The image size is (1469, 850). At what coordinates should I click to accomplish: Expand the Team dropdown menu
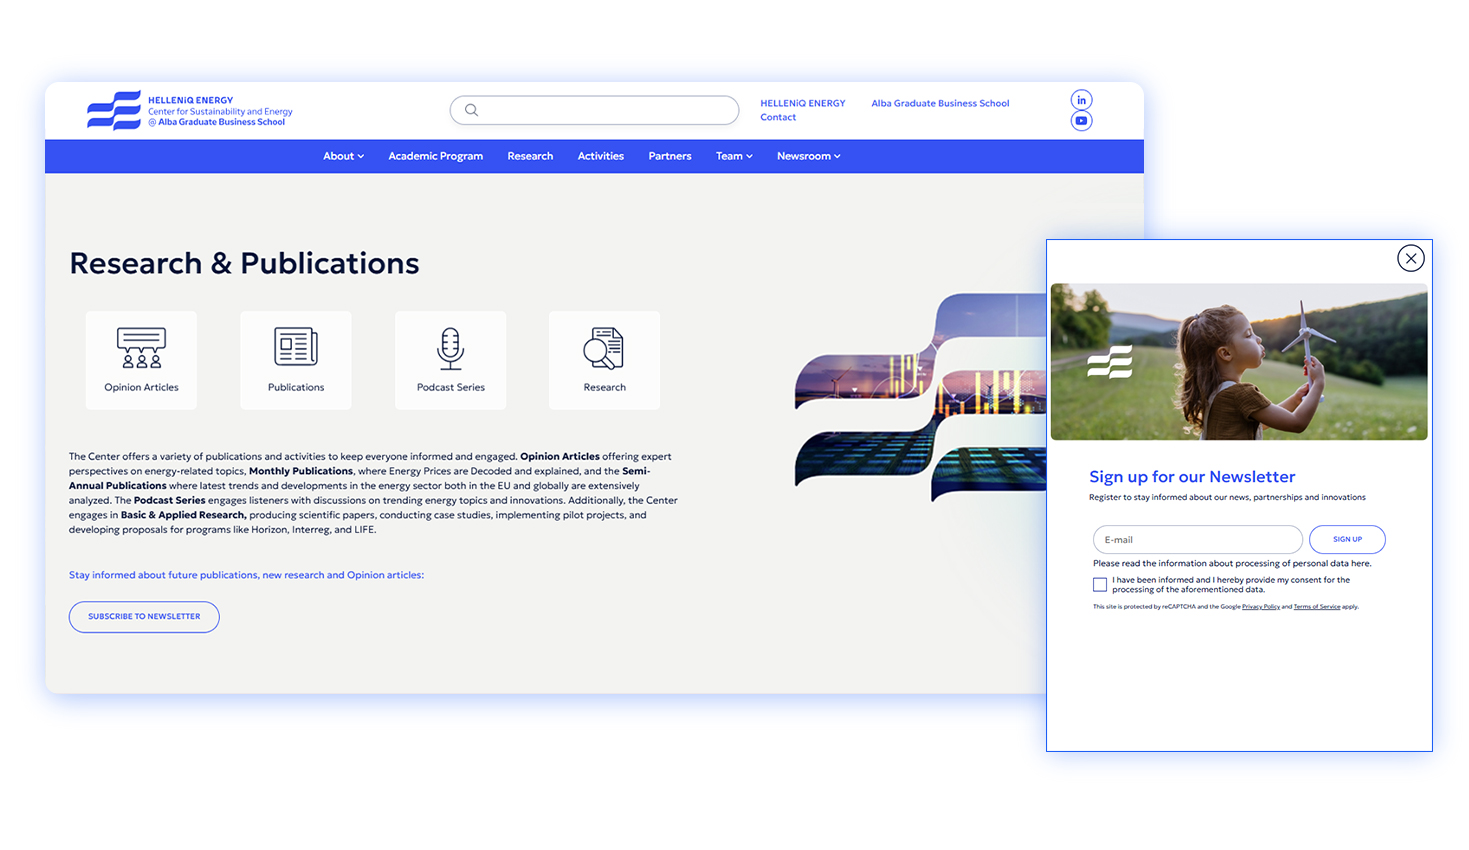coord(734,156)
